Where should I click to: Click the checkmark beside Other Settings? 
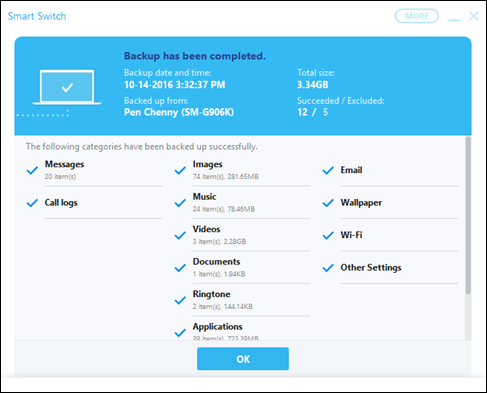point(328,268)
